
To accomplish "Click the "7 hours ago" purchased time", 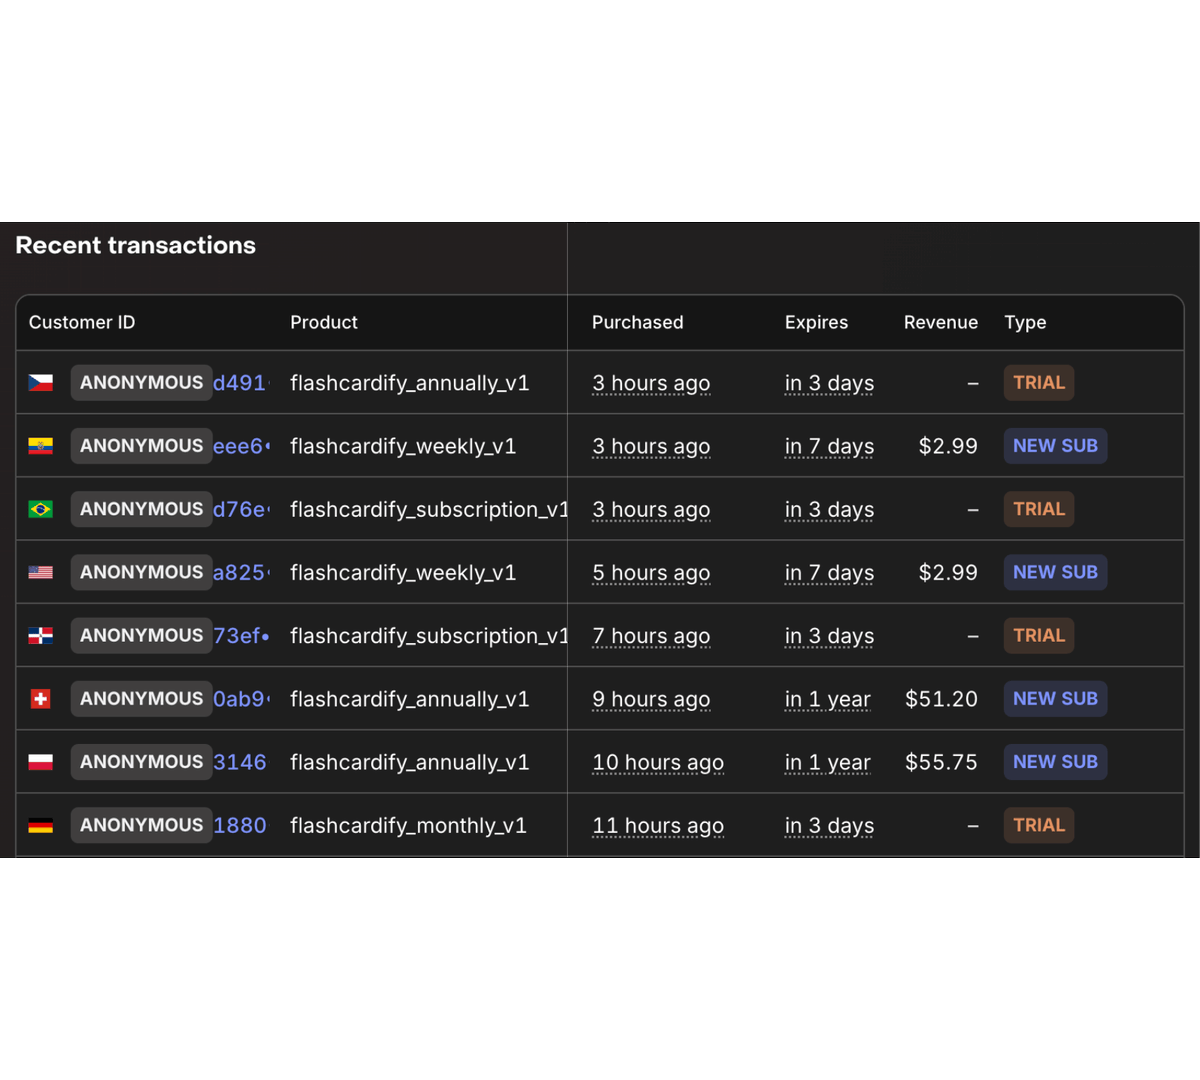I will (x=651, y=636).
